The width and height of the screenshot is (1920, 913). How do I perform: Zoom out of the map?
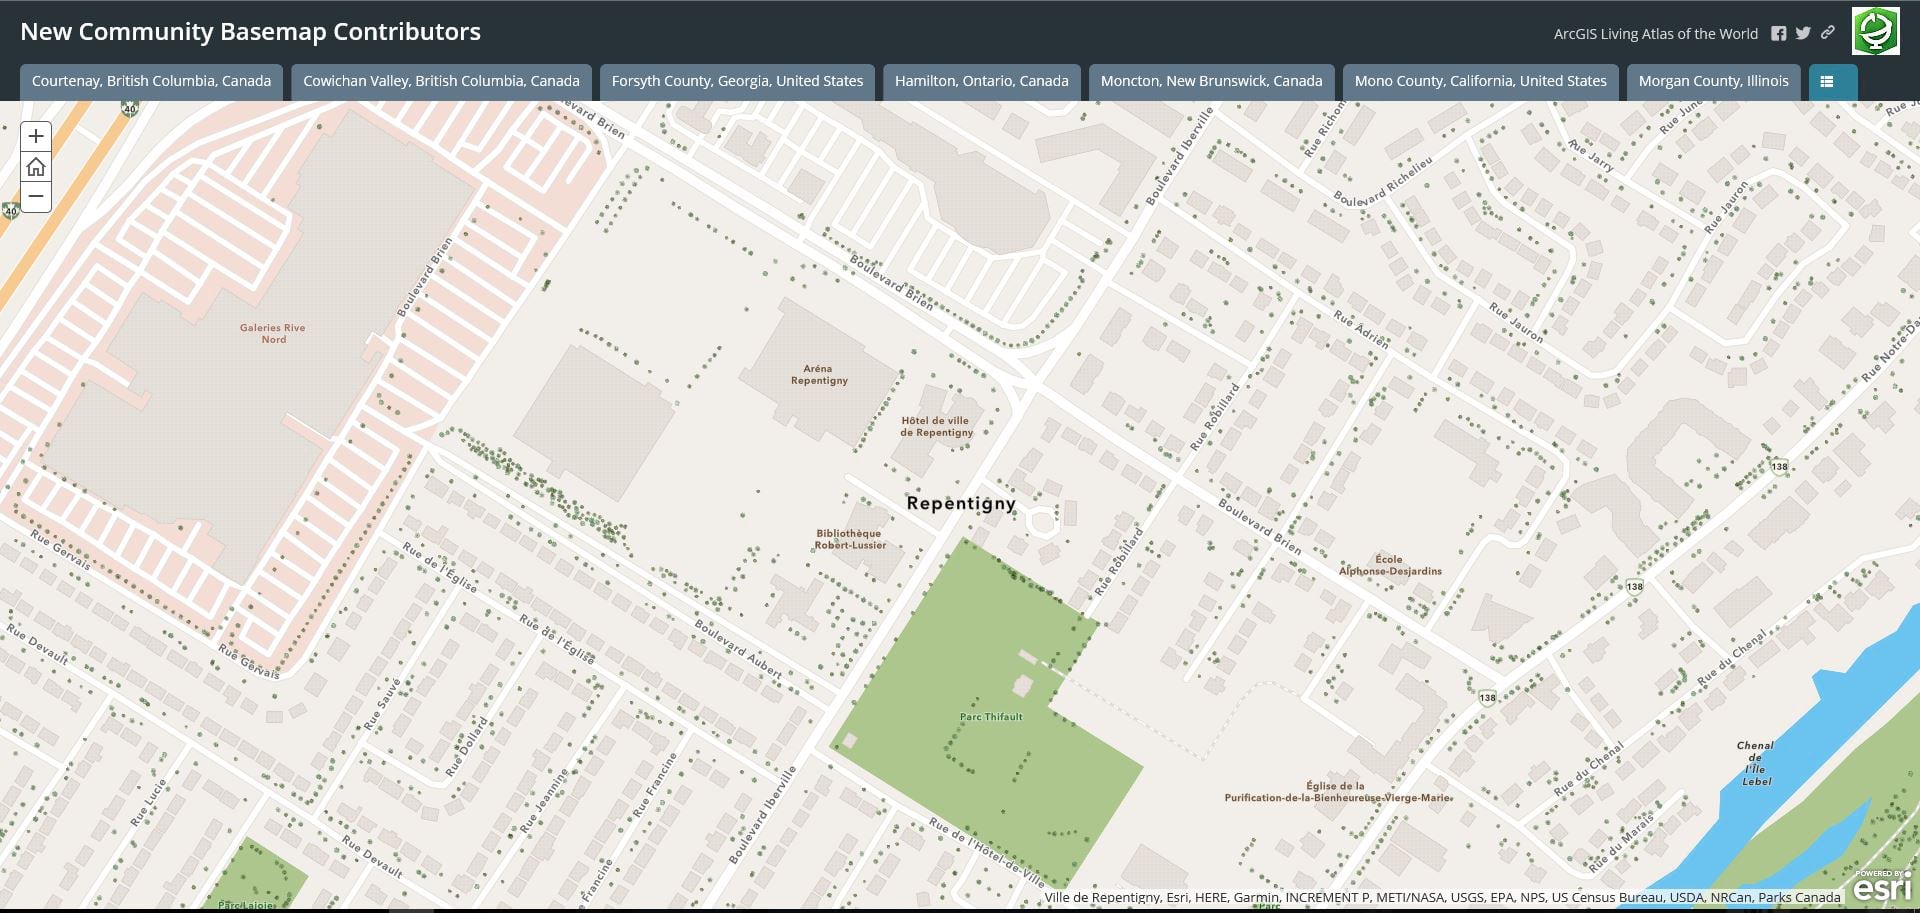[36, 196]
